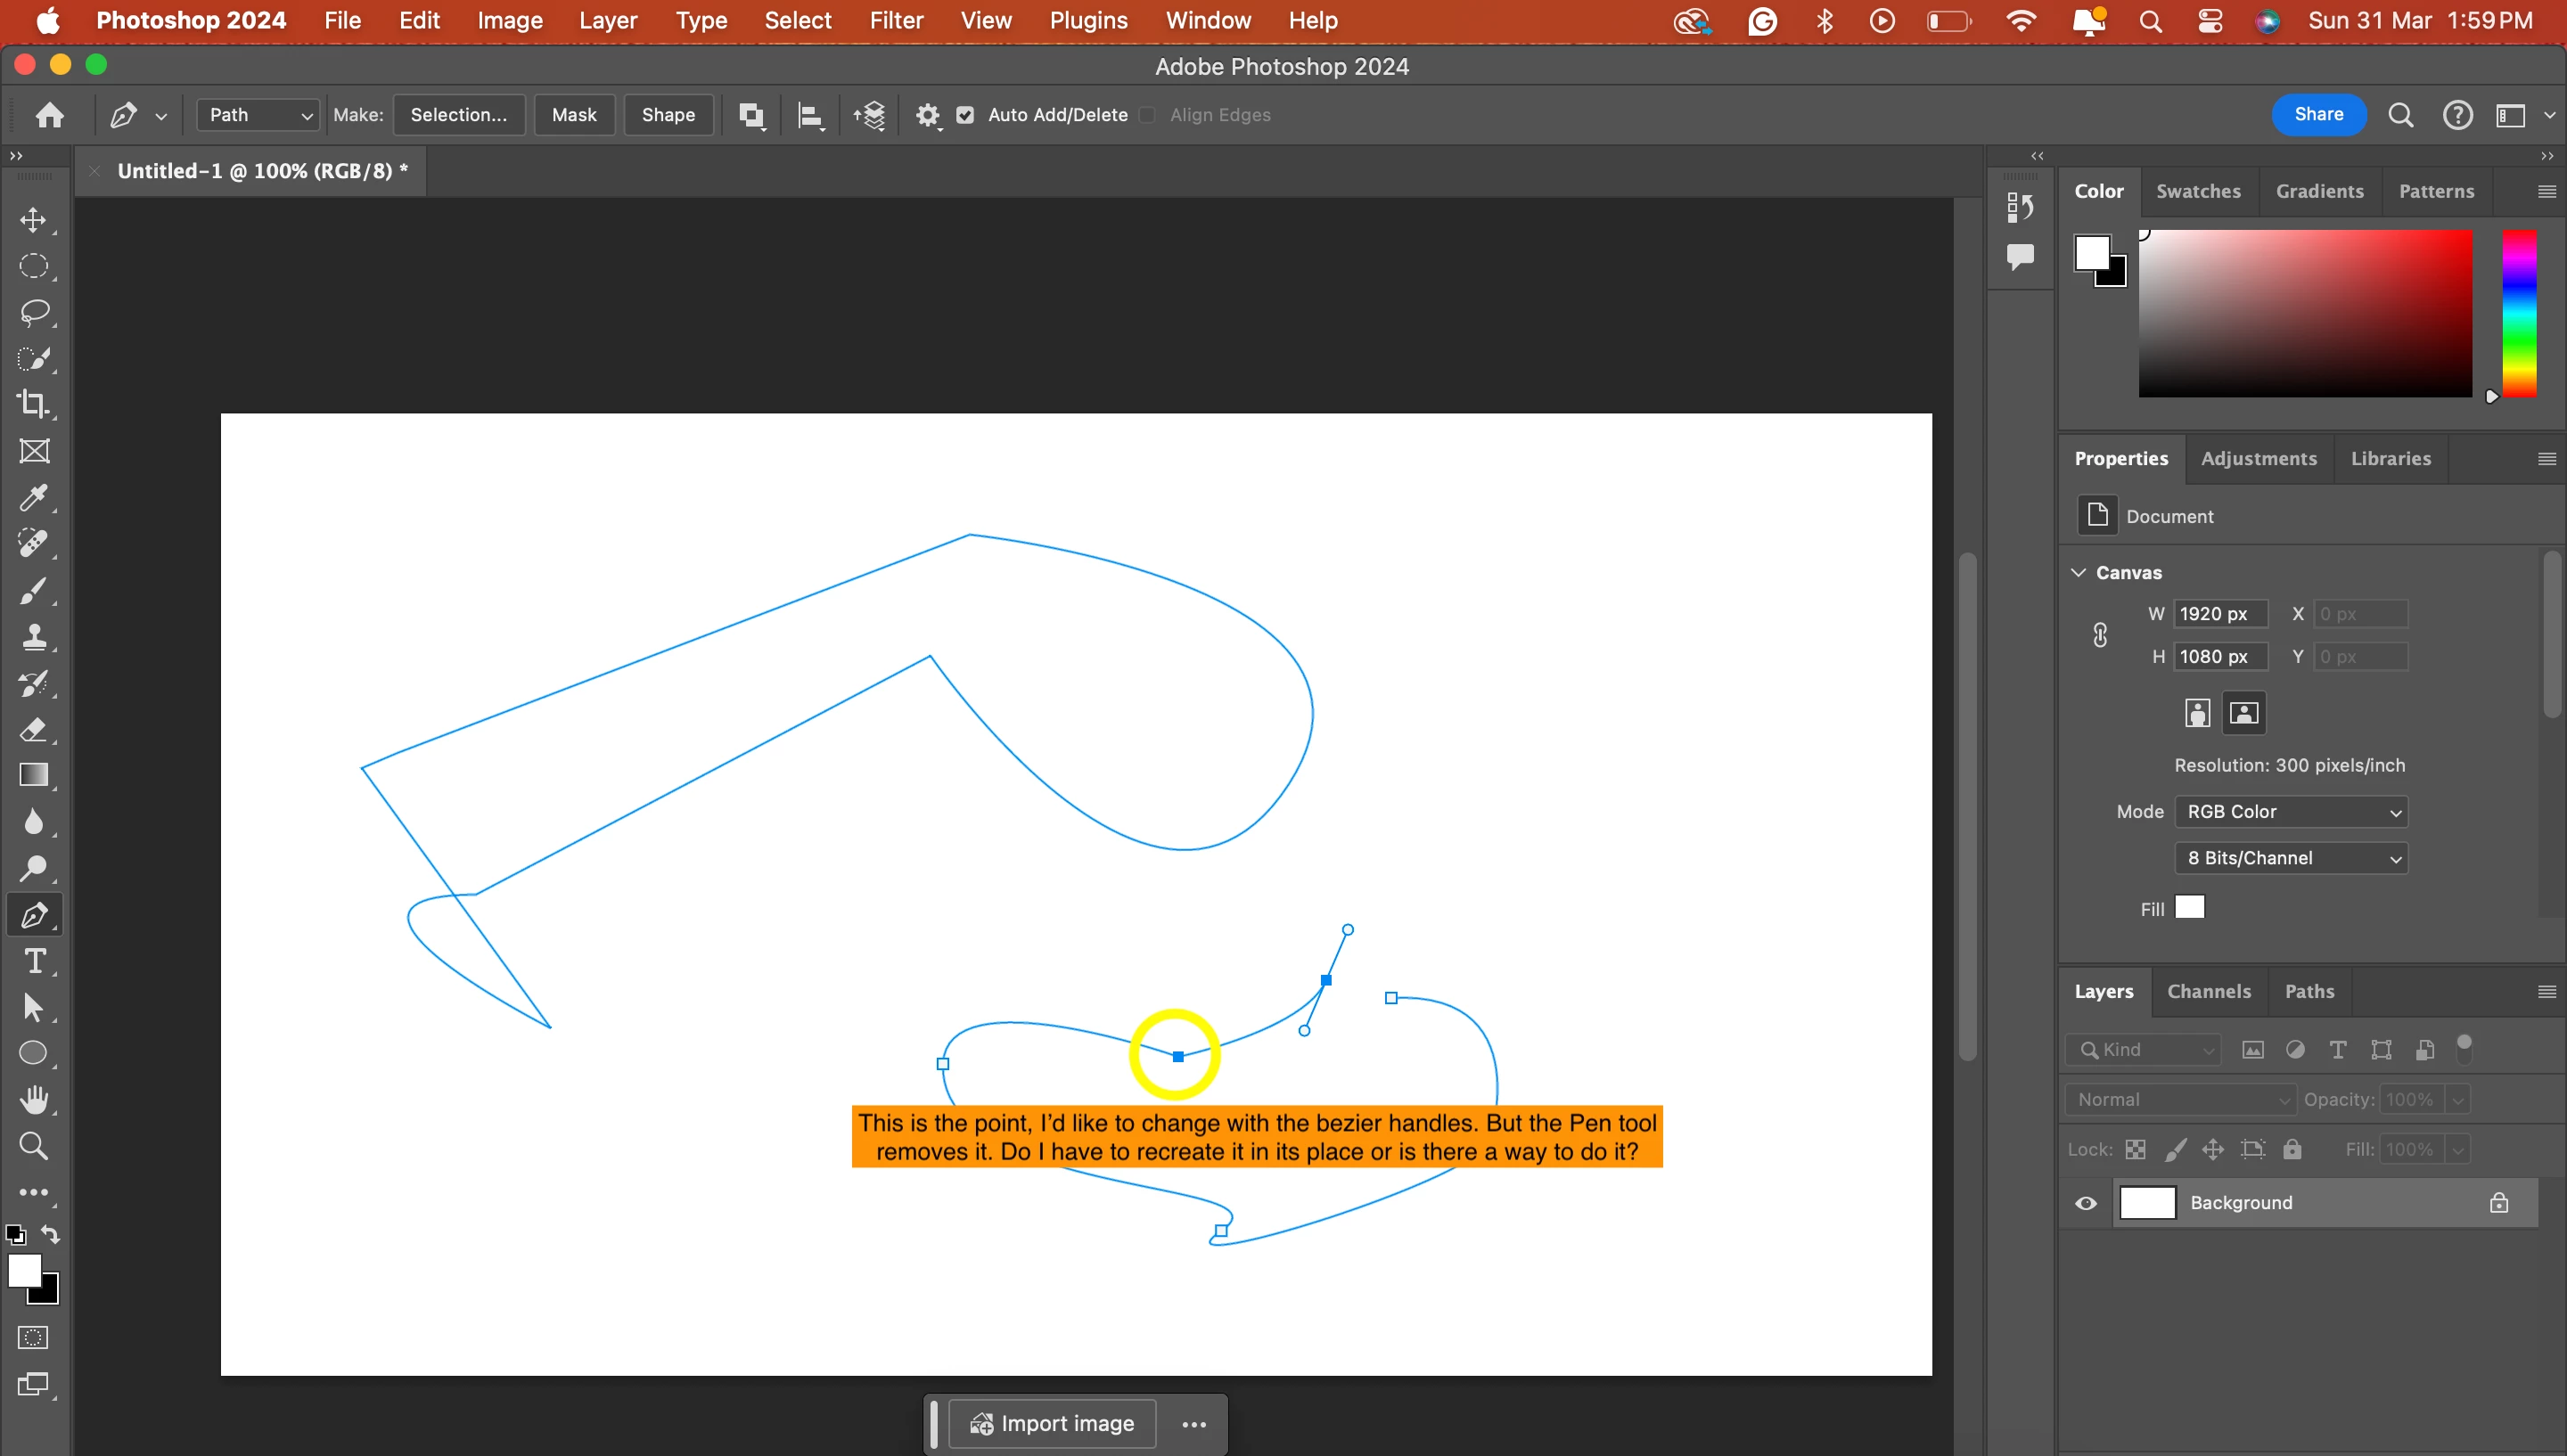Select the Eyedropper tool
The width and height of the screenshot is (2567, 1456).
pyautogui.click(x=34, y=497)
